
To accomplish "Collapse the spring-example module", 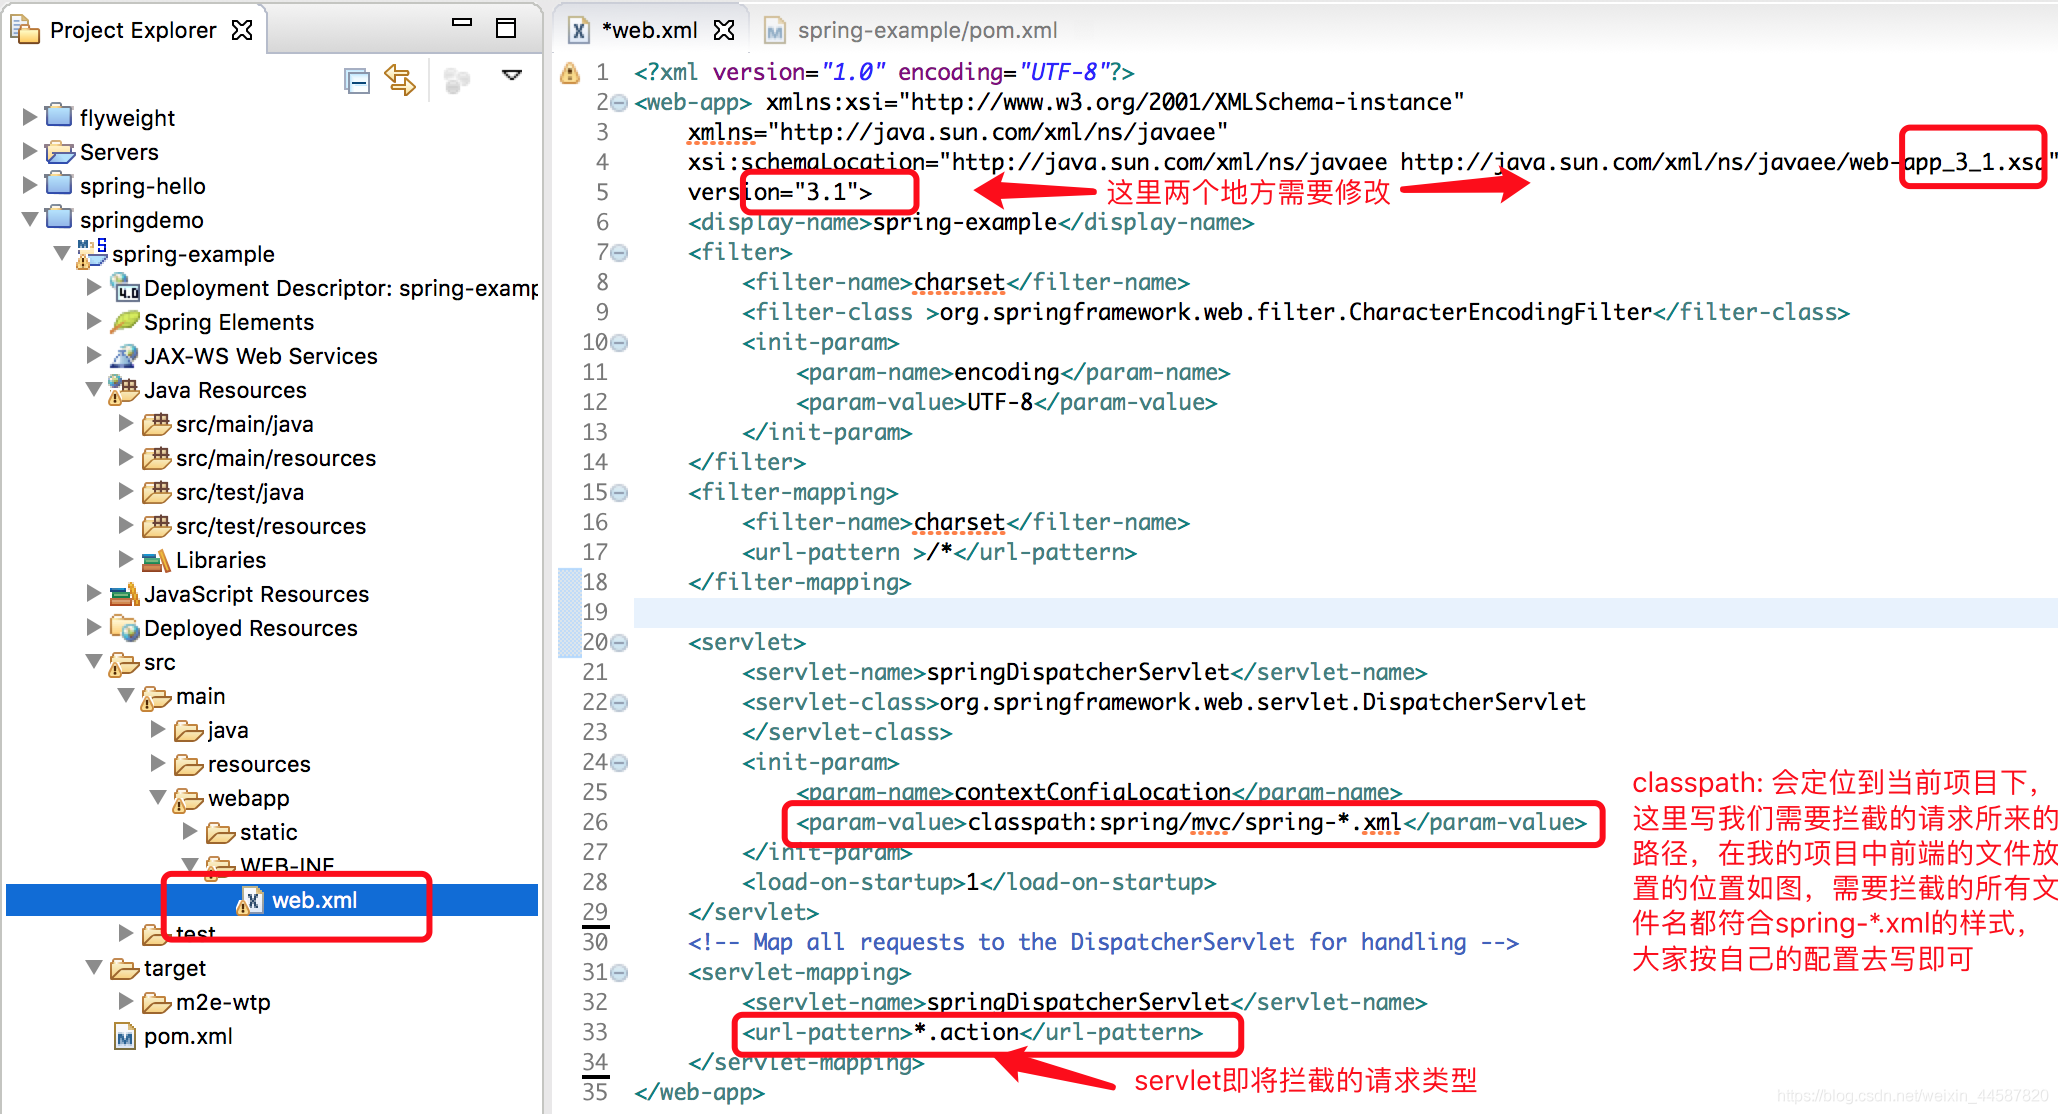I will pos(62,253).
